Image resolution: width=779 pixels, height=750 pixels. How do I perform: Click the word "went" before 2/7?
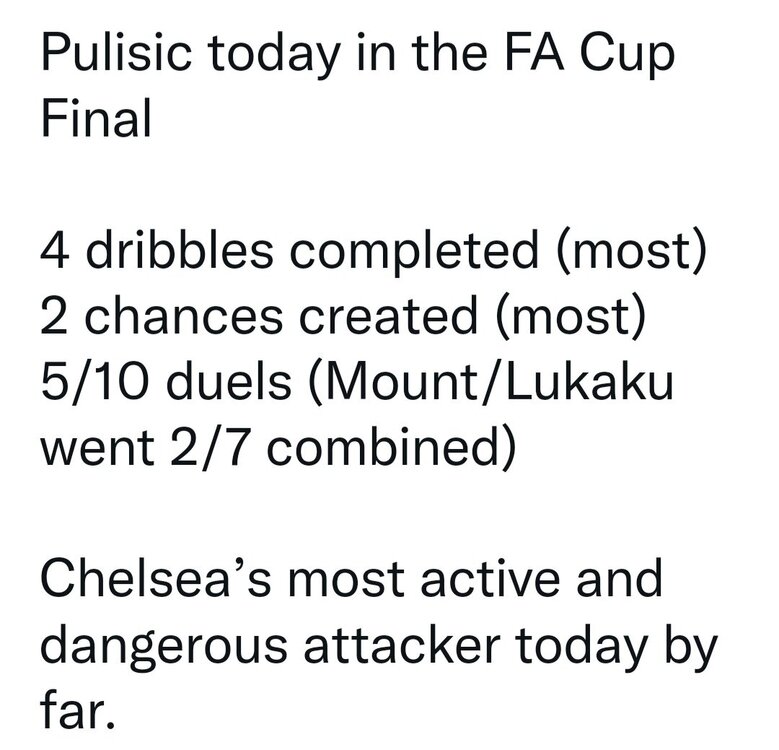tap(97, 447)
